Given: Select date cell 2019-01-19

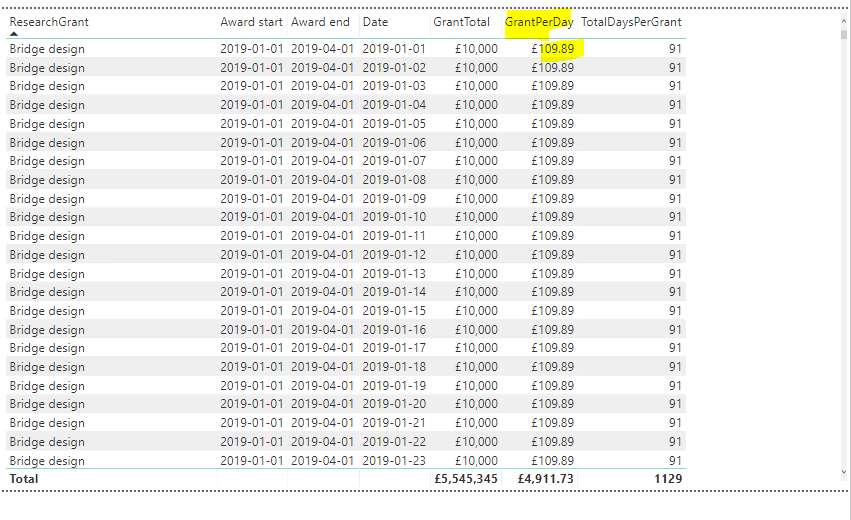Looking at the screenshot, I should (x=394, y=385).
